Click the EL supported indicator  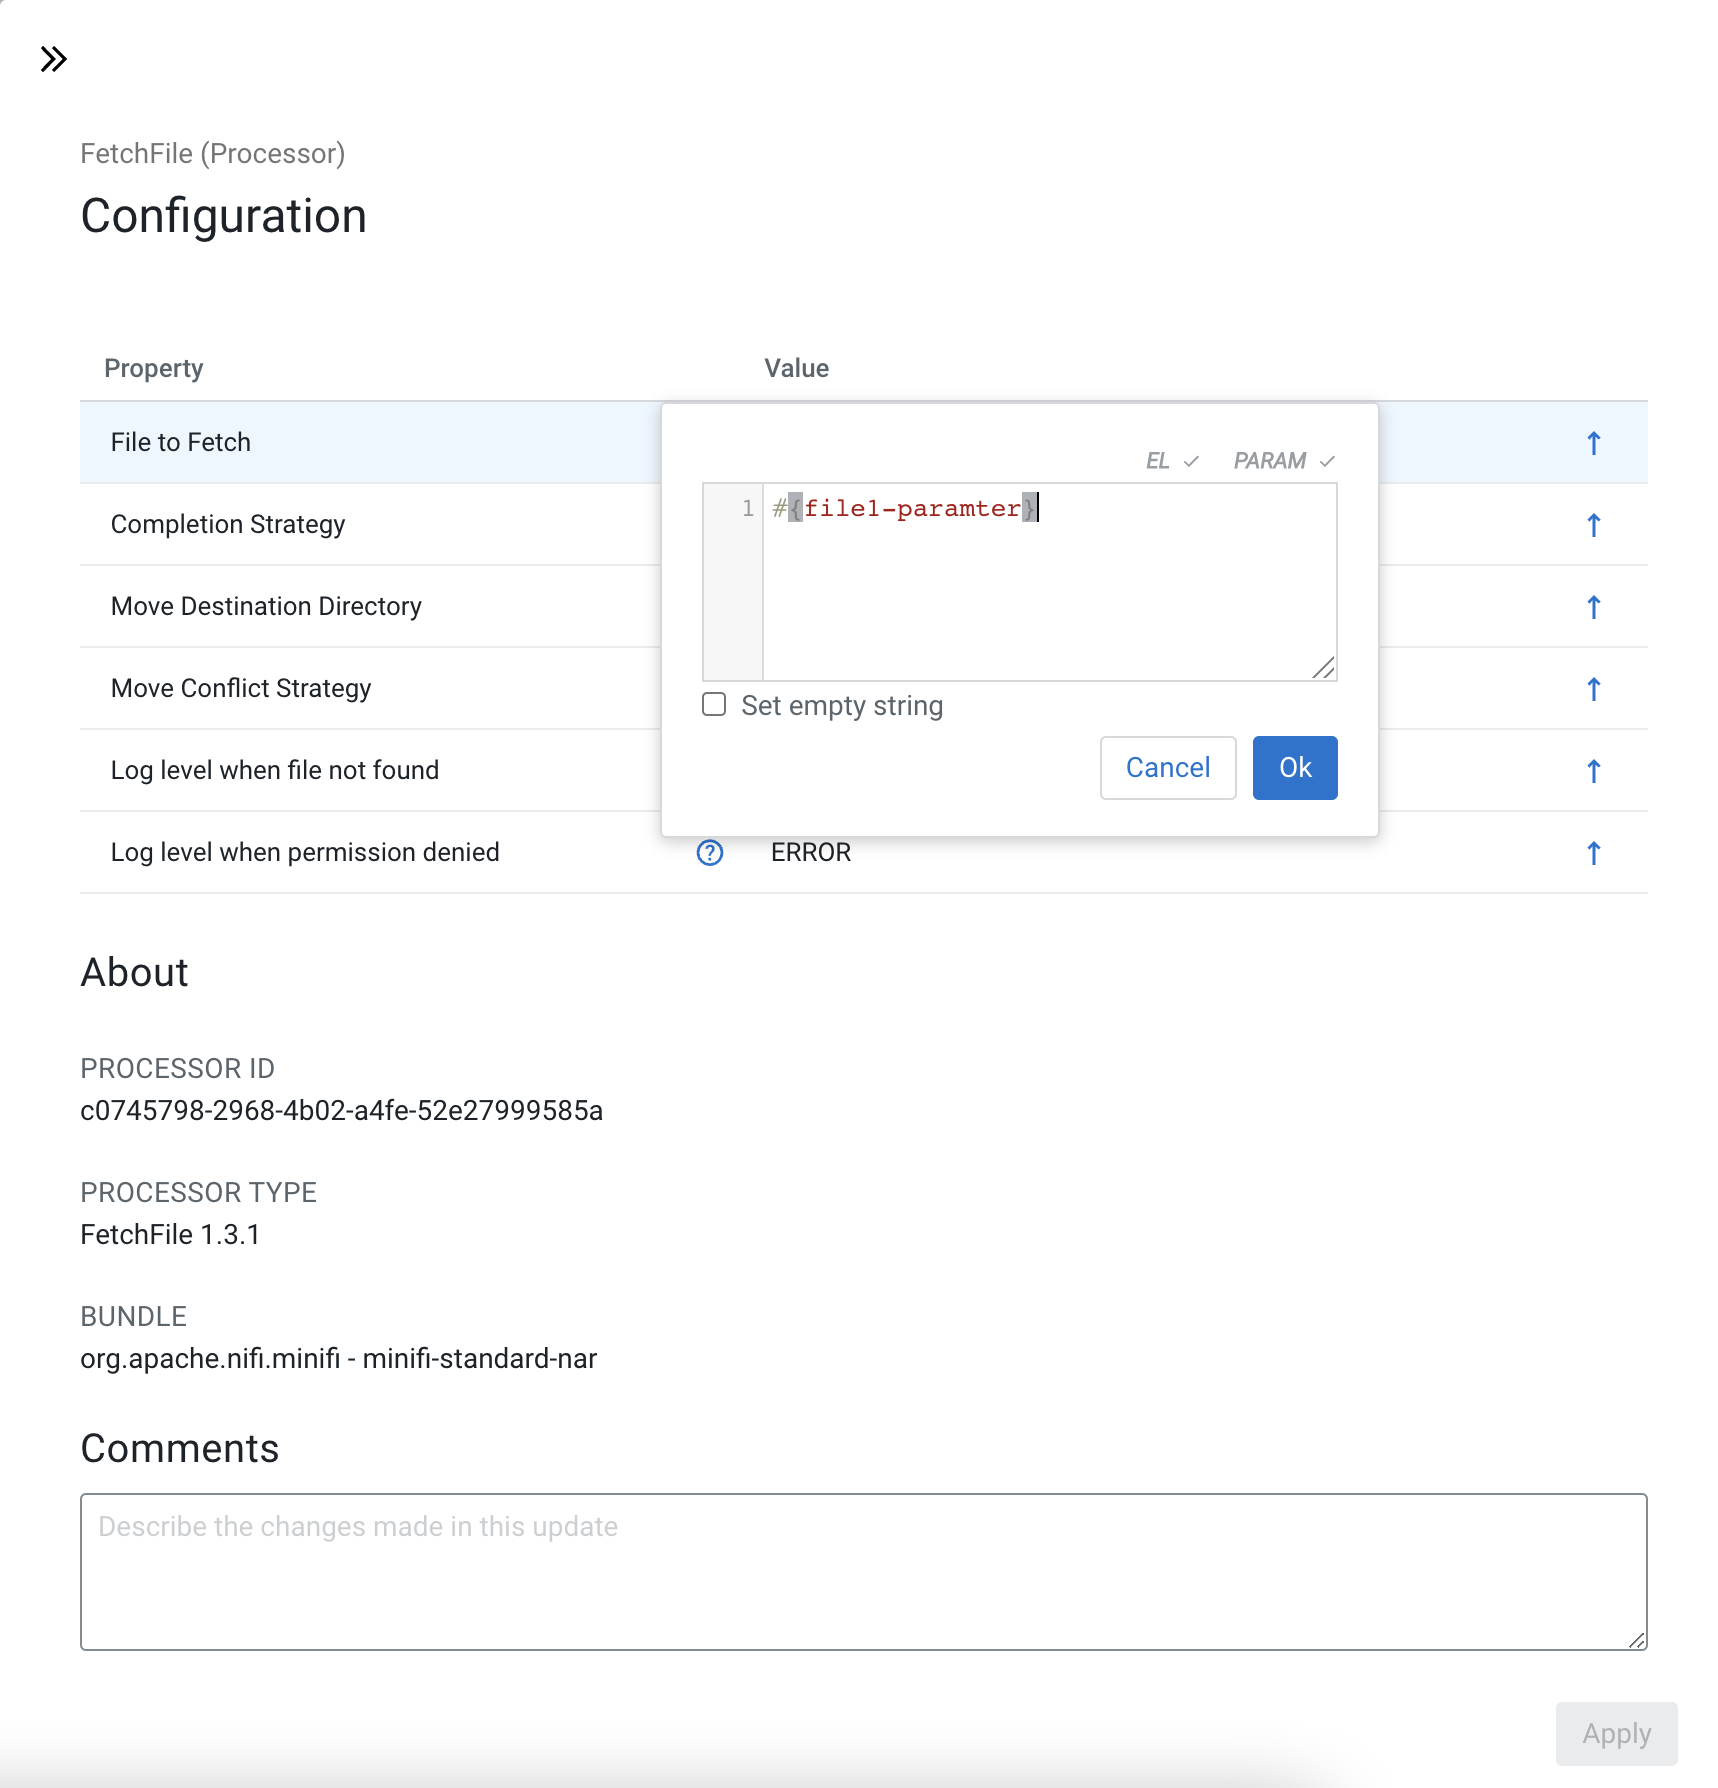[1171, 461]
